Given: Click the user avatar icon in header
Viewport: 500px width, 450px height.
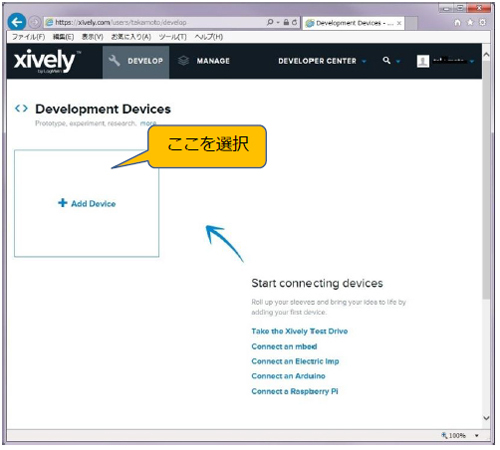Looking at the screenshot, I should tap(423, 61).
